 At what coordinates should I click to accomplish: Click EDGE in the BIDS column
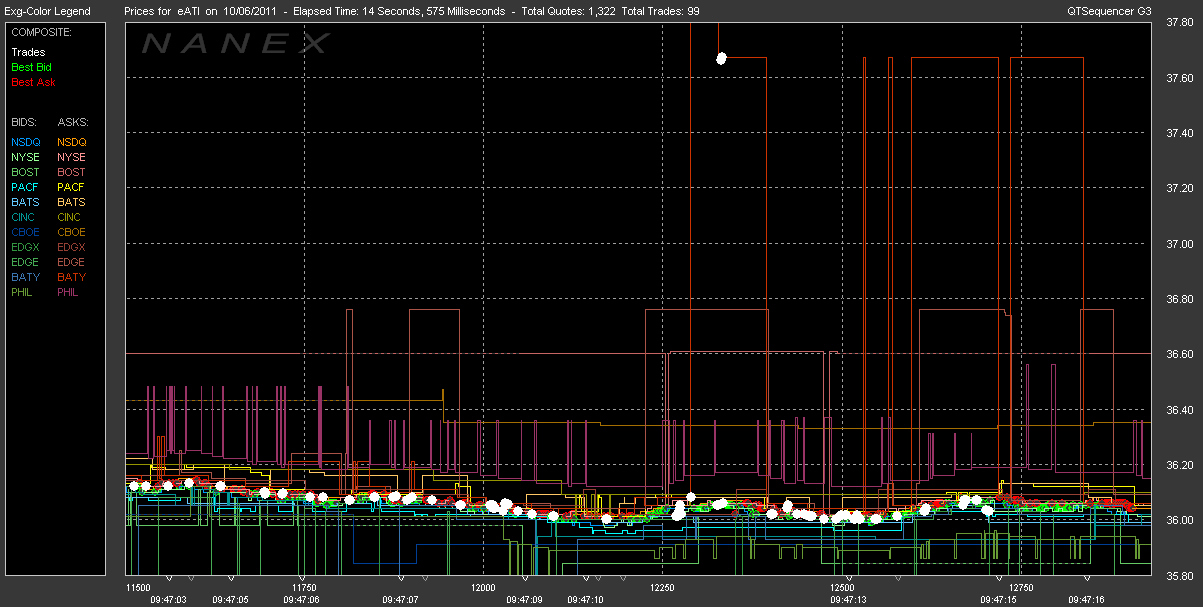25,262
